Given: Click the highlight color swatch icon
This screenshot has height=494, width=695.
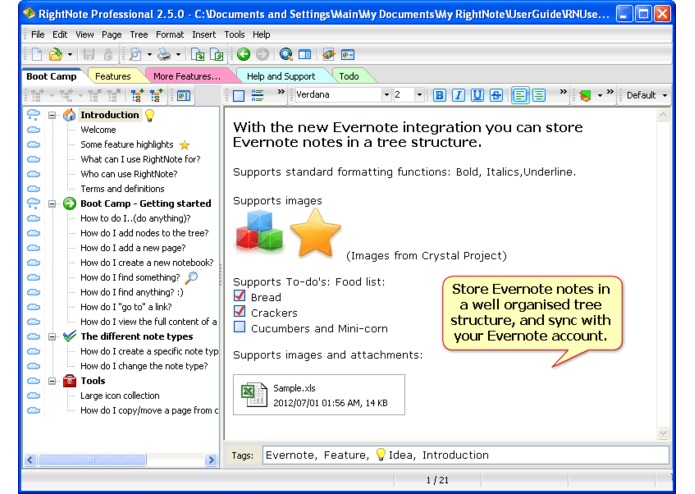Looking at the screenshot, I should pos(585,95).
